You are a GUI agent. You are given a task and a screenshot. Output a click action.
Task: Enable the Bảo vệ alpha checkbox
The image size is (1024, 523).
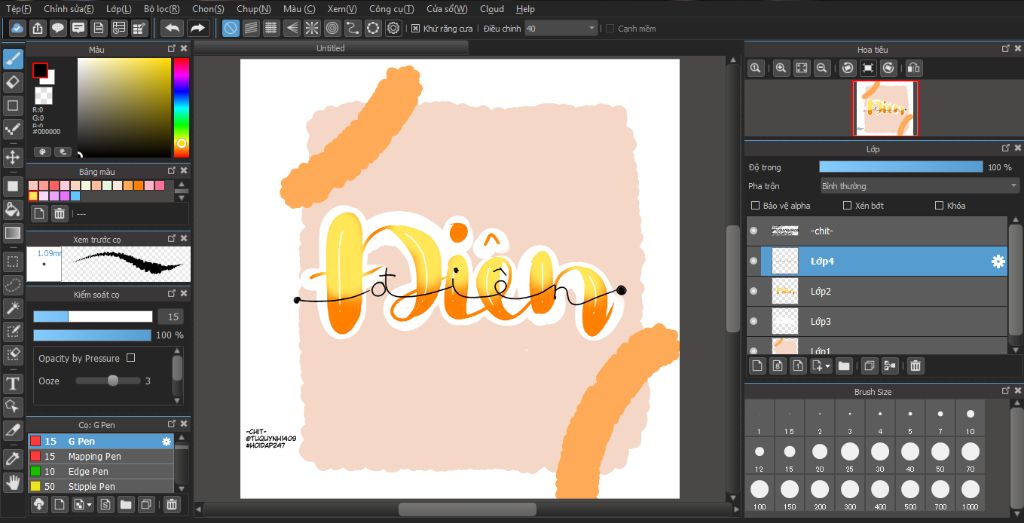tap(755, 206)
